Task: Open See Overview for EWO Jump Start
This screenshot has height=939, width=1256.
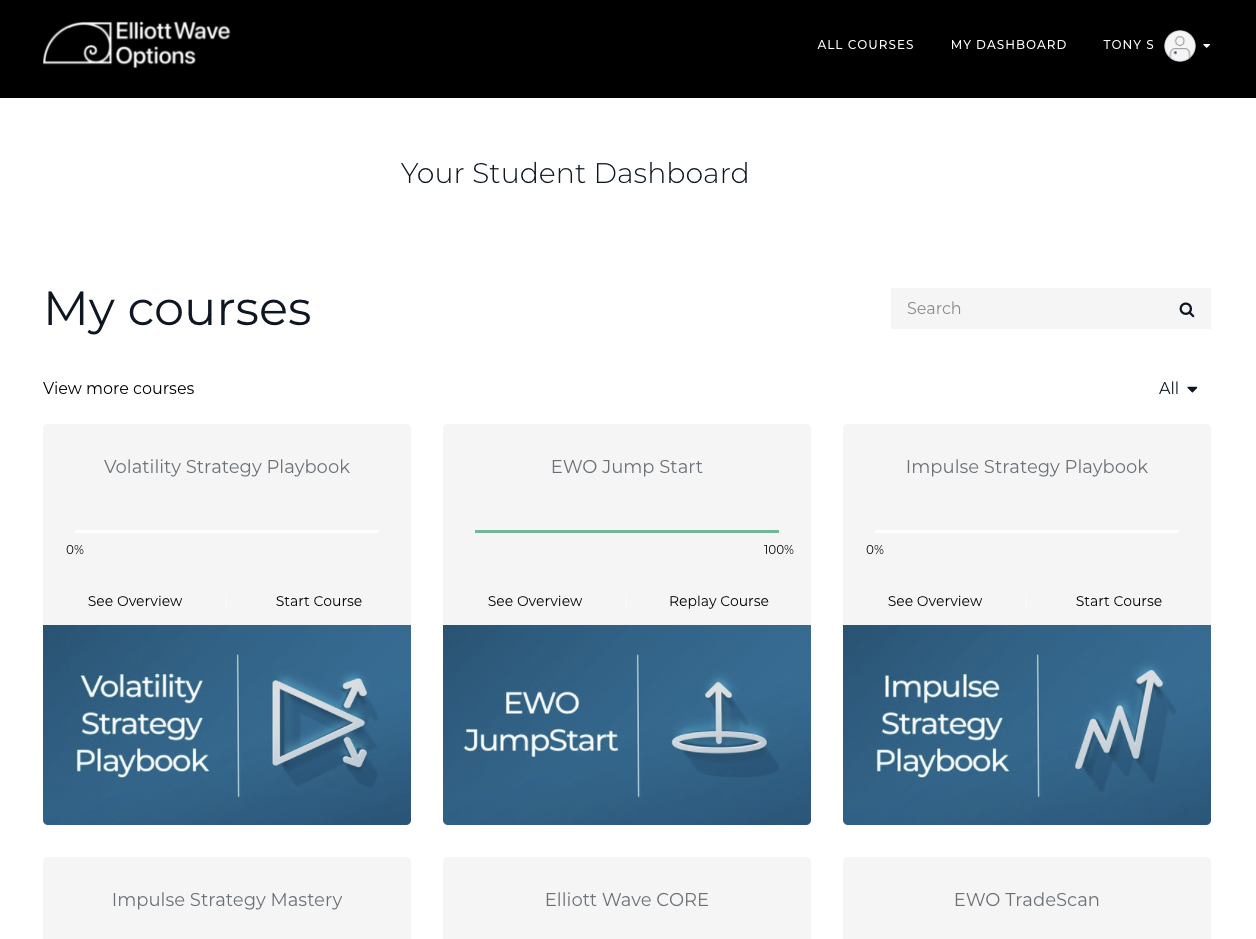Action: tap(534, 600)
